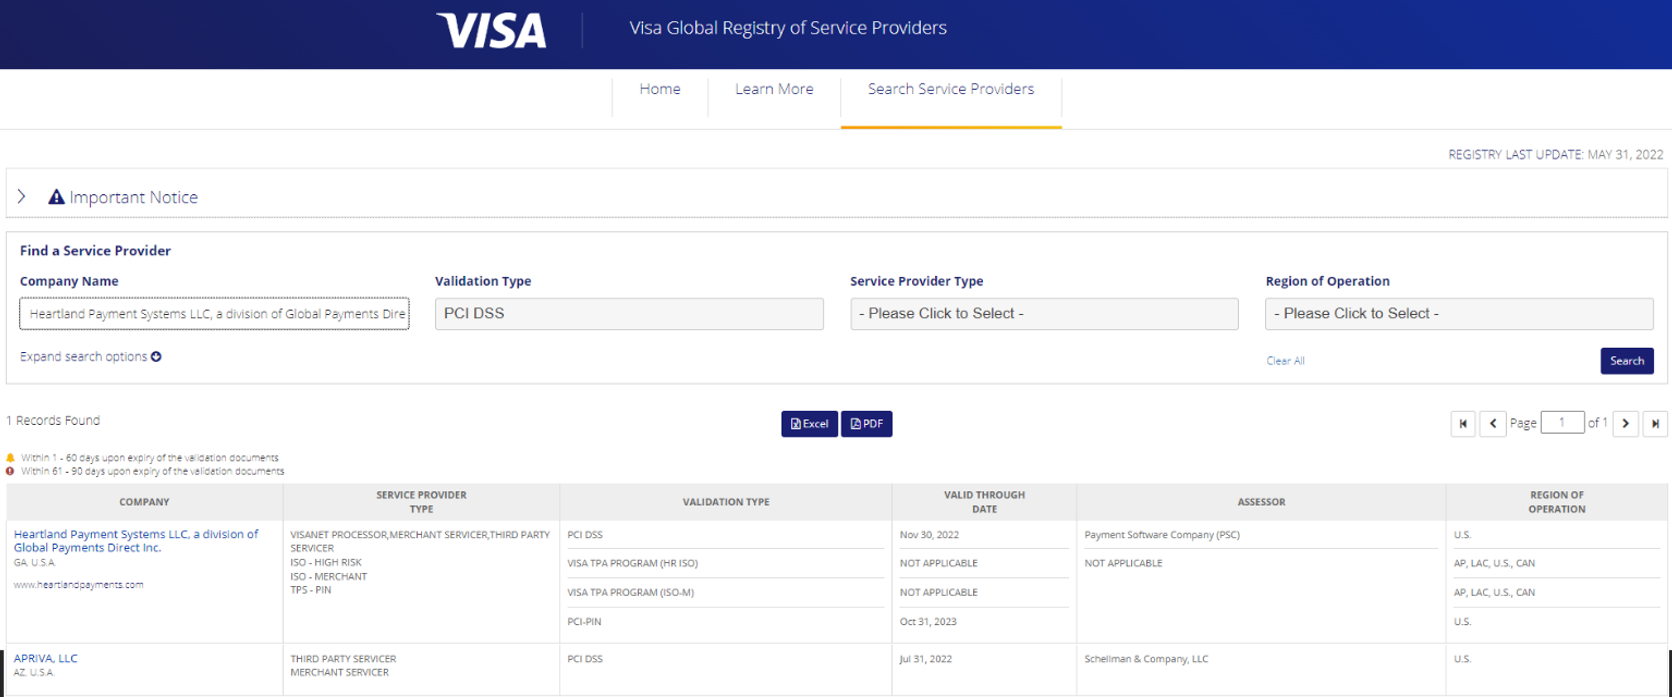Select the Search Service Providers tab

[950, 89]
